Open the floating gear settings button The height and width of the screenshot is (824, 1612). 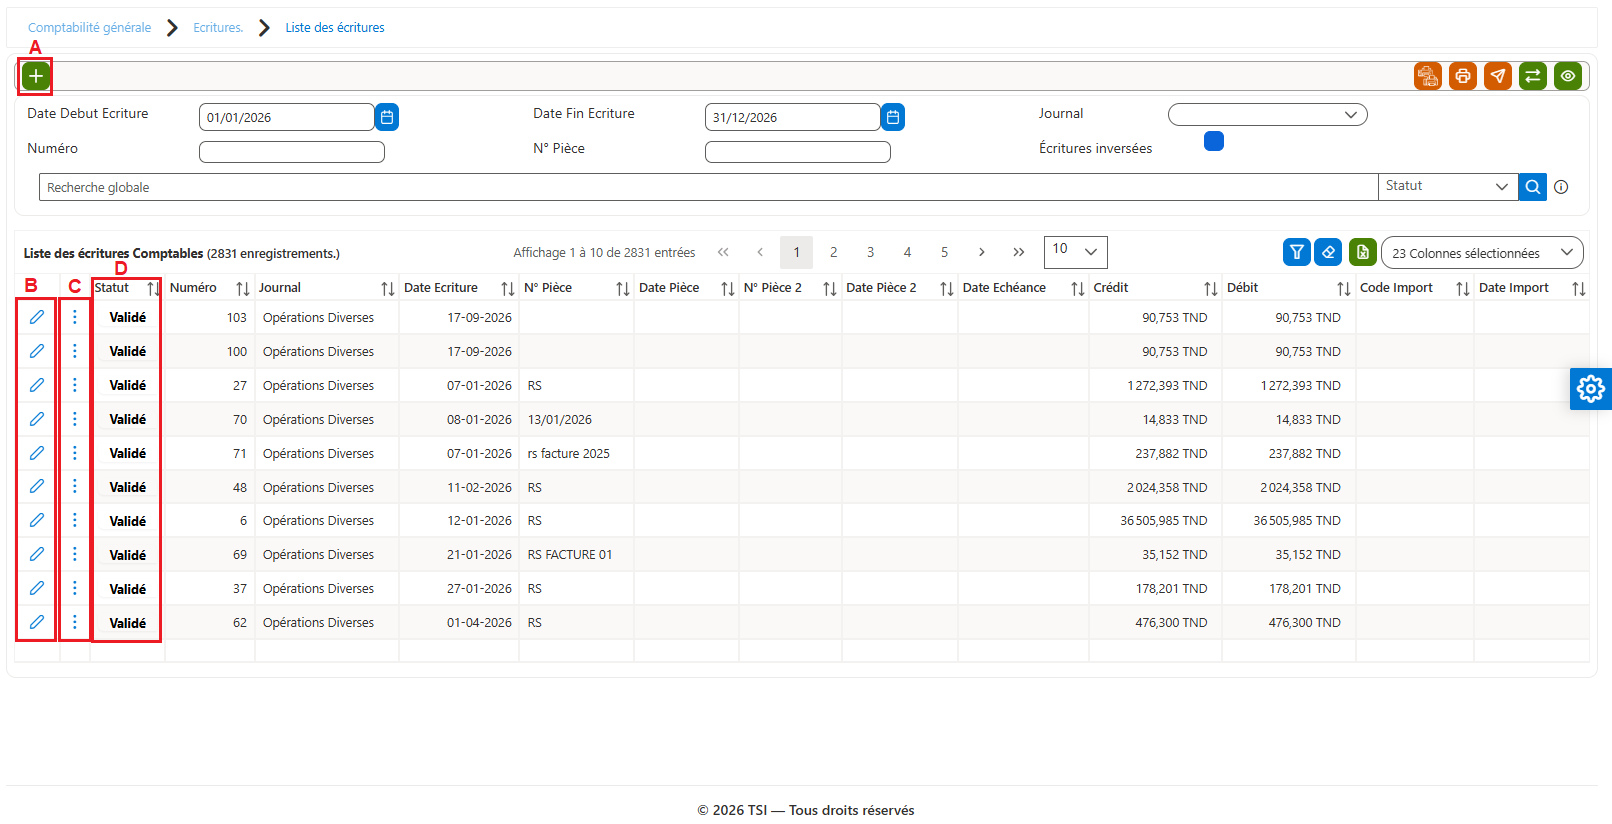click(x=1591, y=389)
